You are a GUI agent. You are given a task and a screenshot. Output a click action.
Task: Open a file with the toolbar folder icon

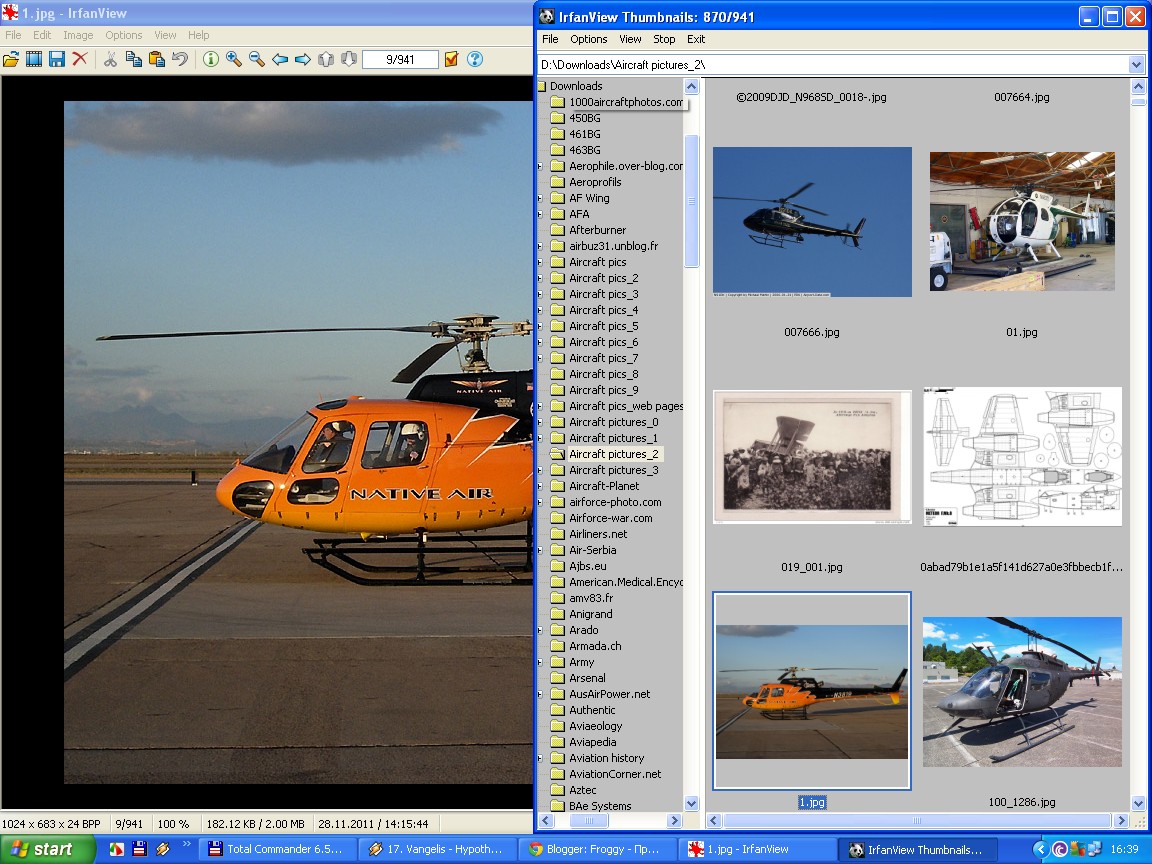pos(11,60)
